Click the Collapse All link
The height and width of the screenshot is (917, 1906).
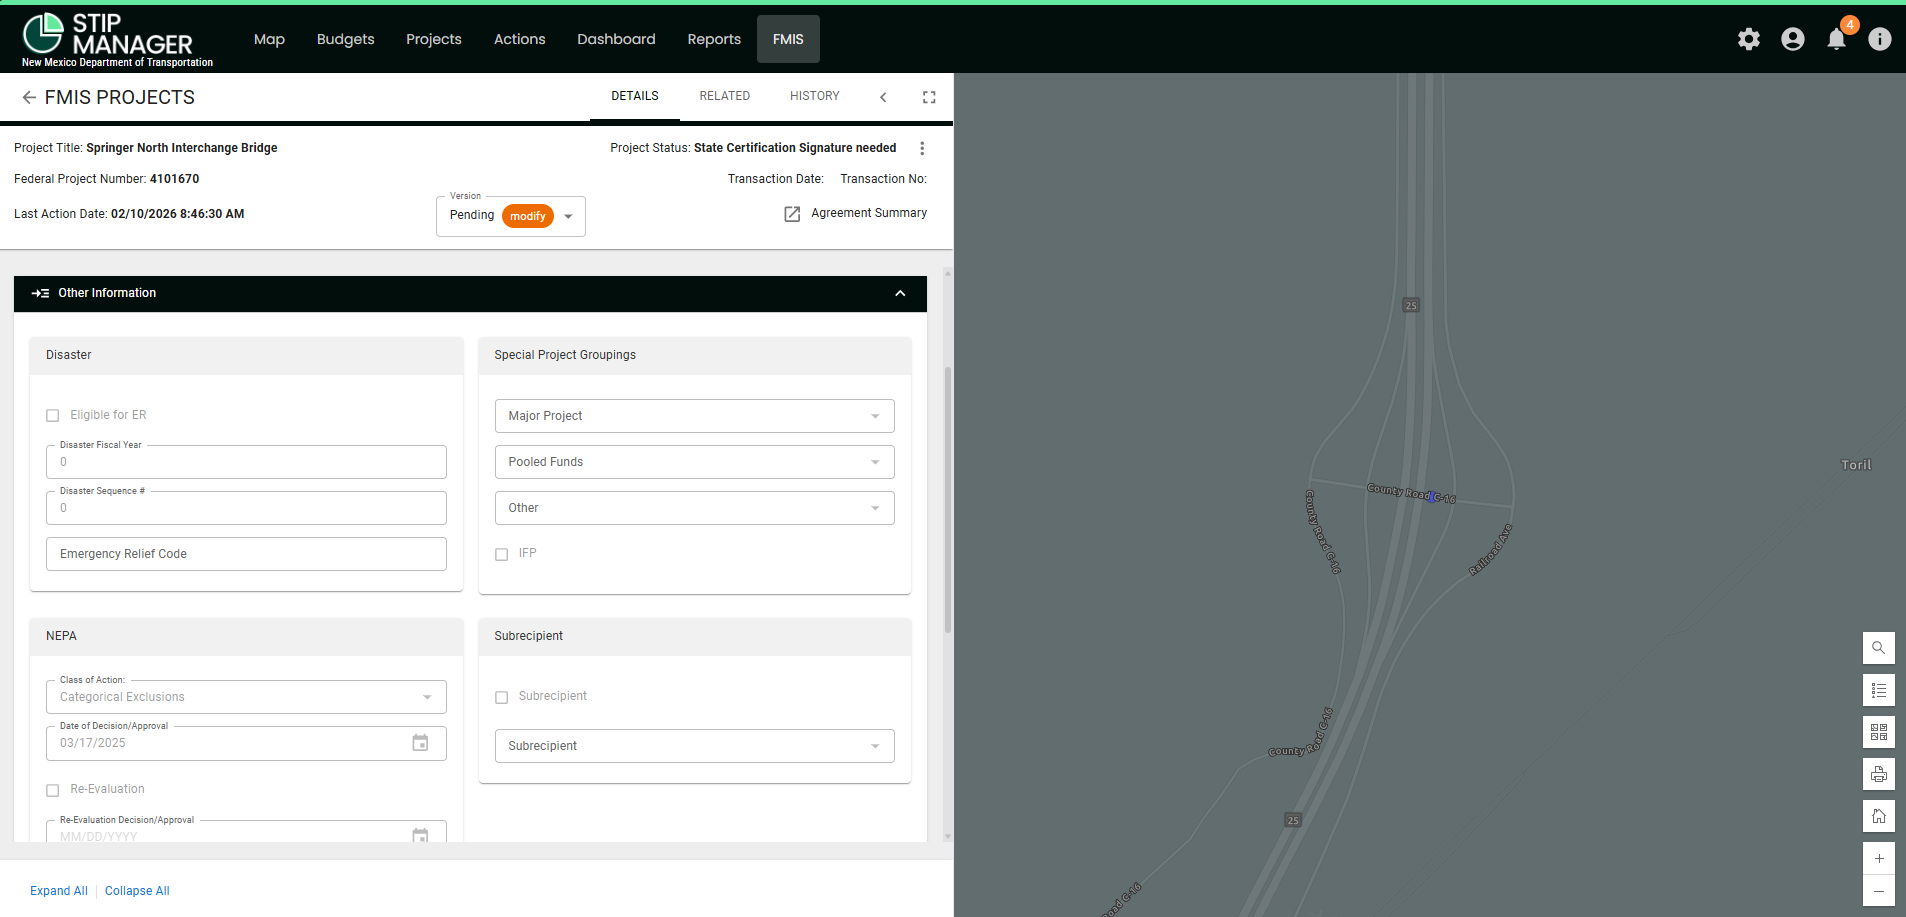pos(137,891)
